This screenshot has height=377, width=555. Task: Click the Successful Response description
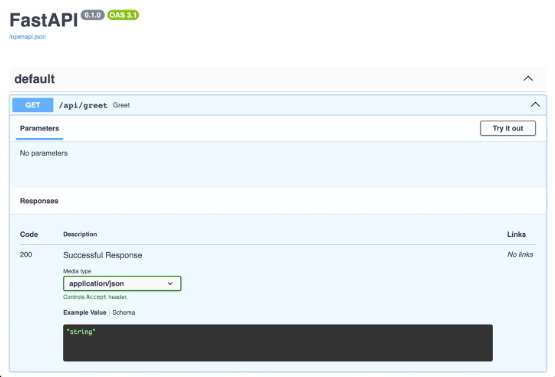coord(103,255)
